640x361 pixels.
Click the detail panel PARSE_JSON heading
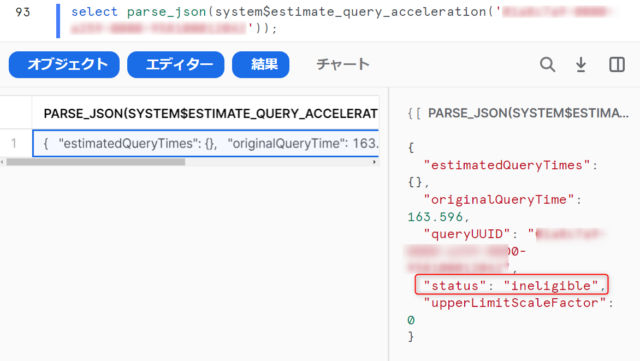coord(528,113)
